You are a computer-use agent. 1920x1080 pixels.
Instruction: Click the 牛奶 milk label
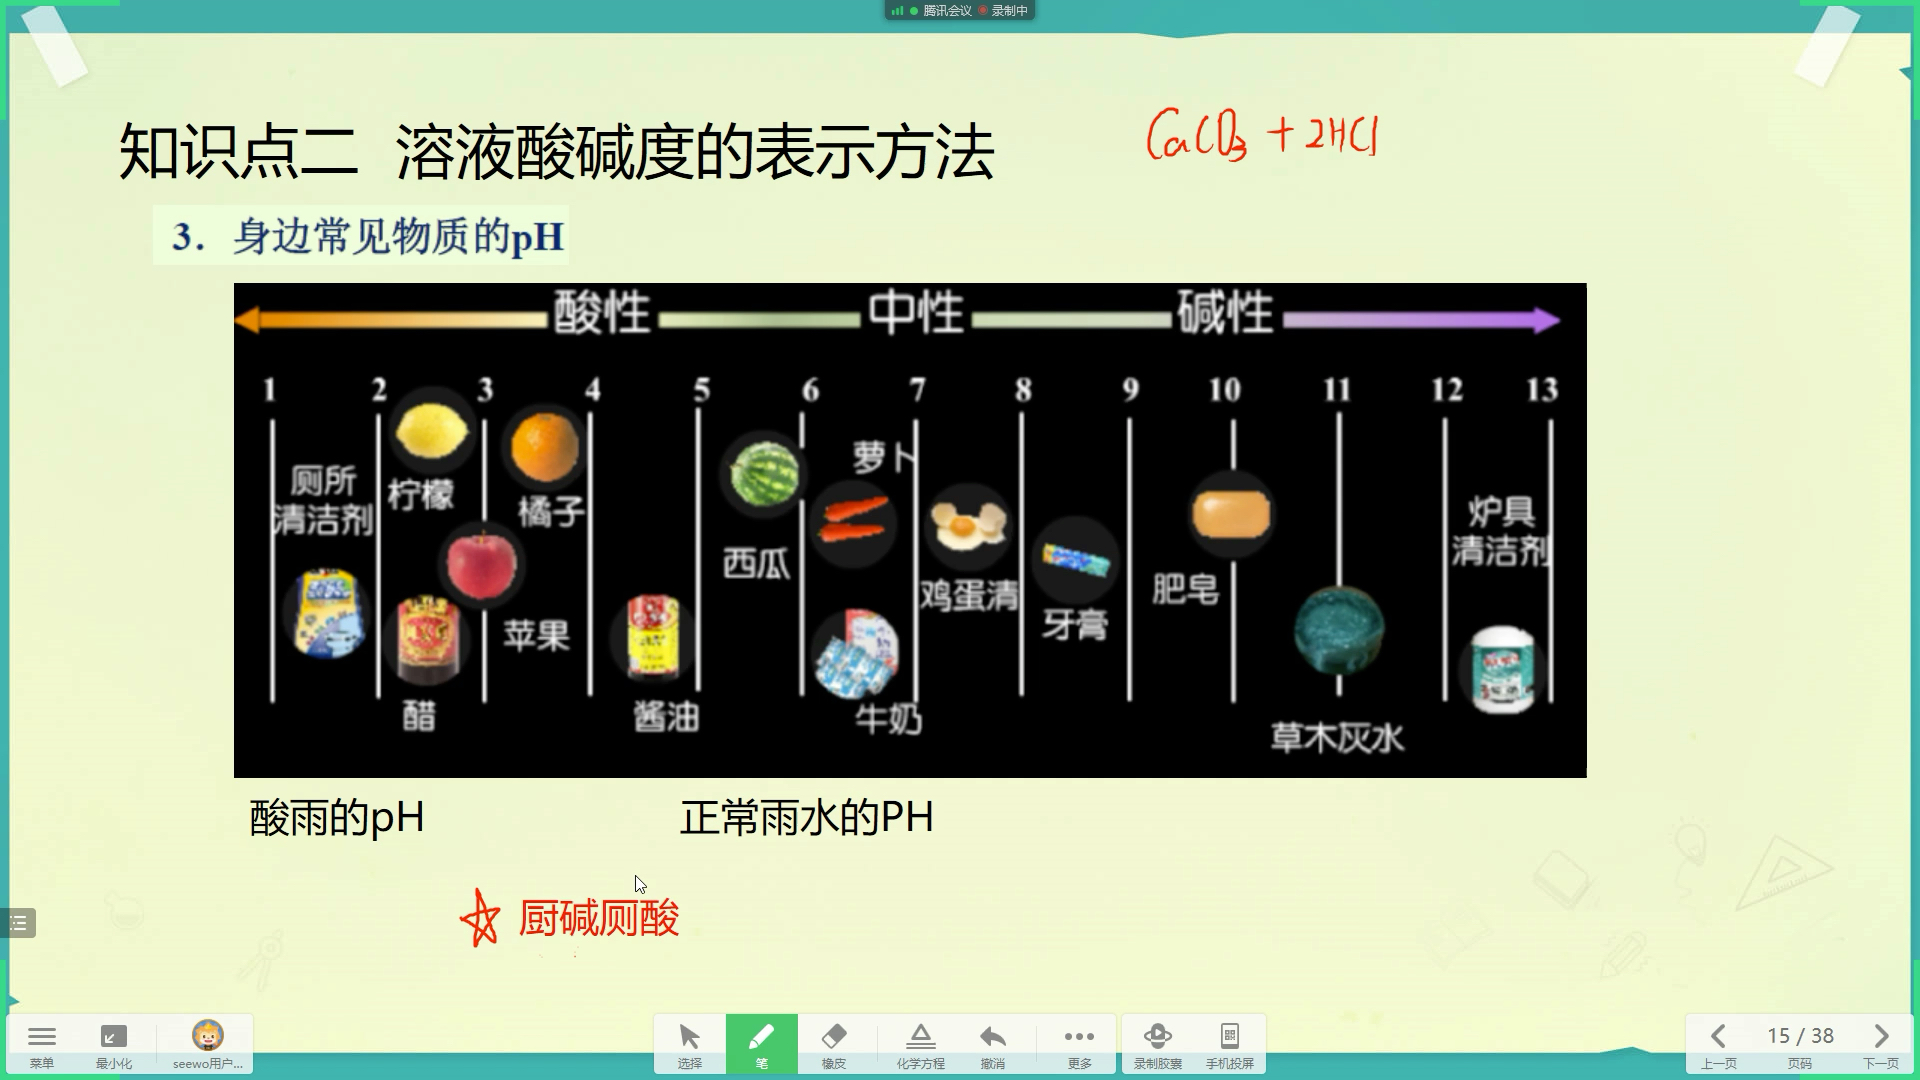pos(889,719)
